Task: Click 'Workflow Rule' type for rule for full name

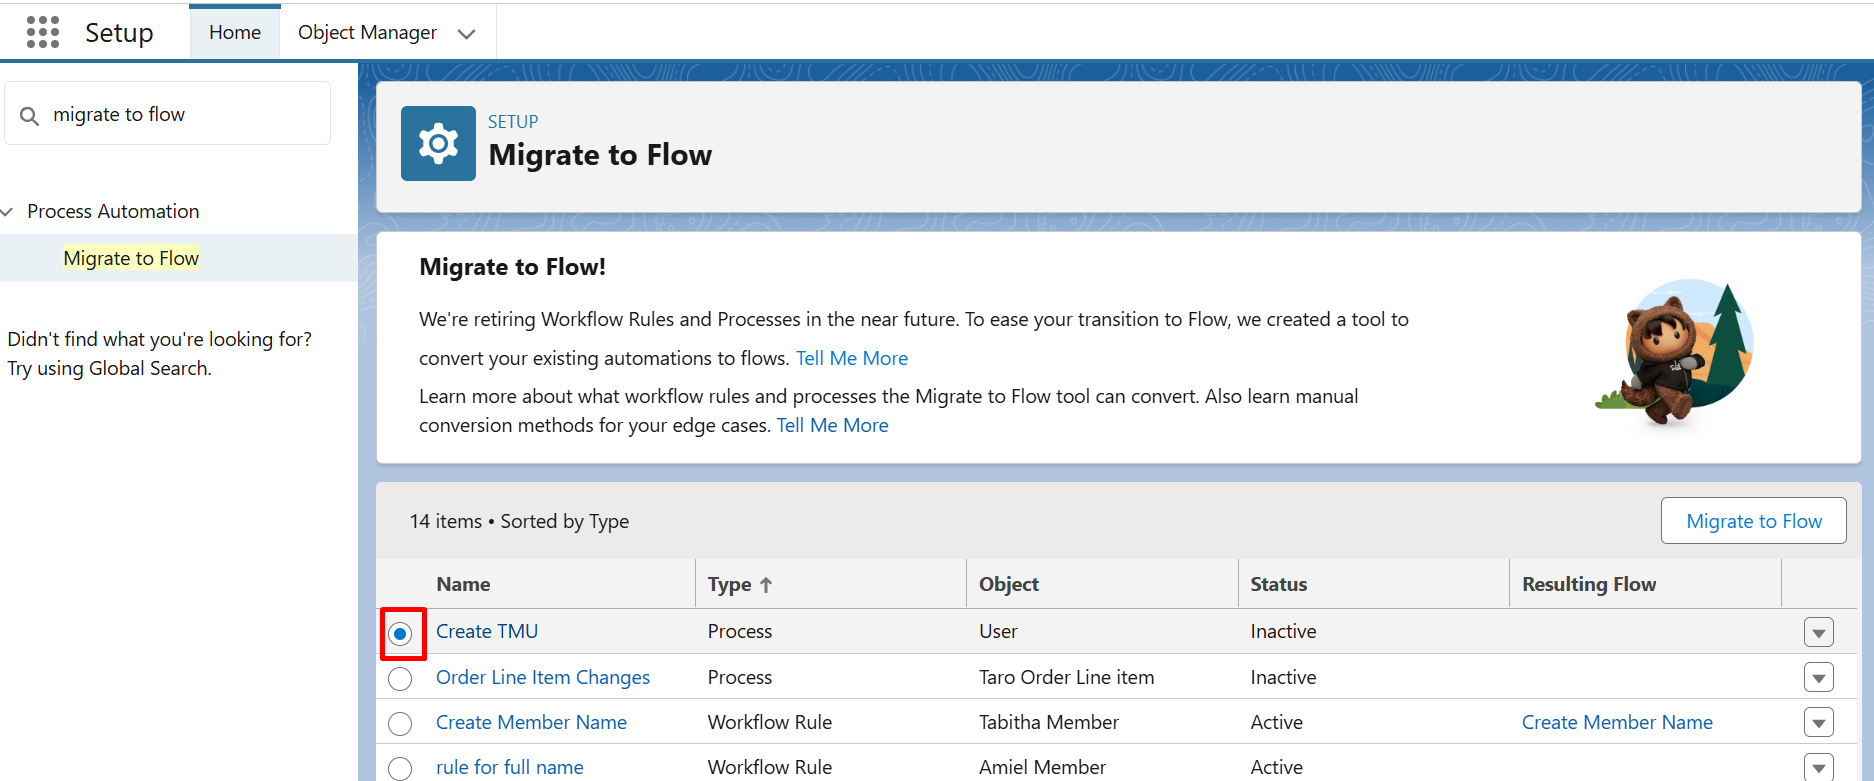Action: pyautogui.click(x=769, y=767)
